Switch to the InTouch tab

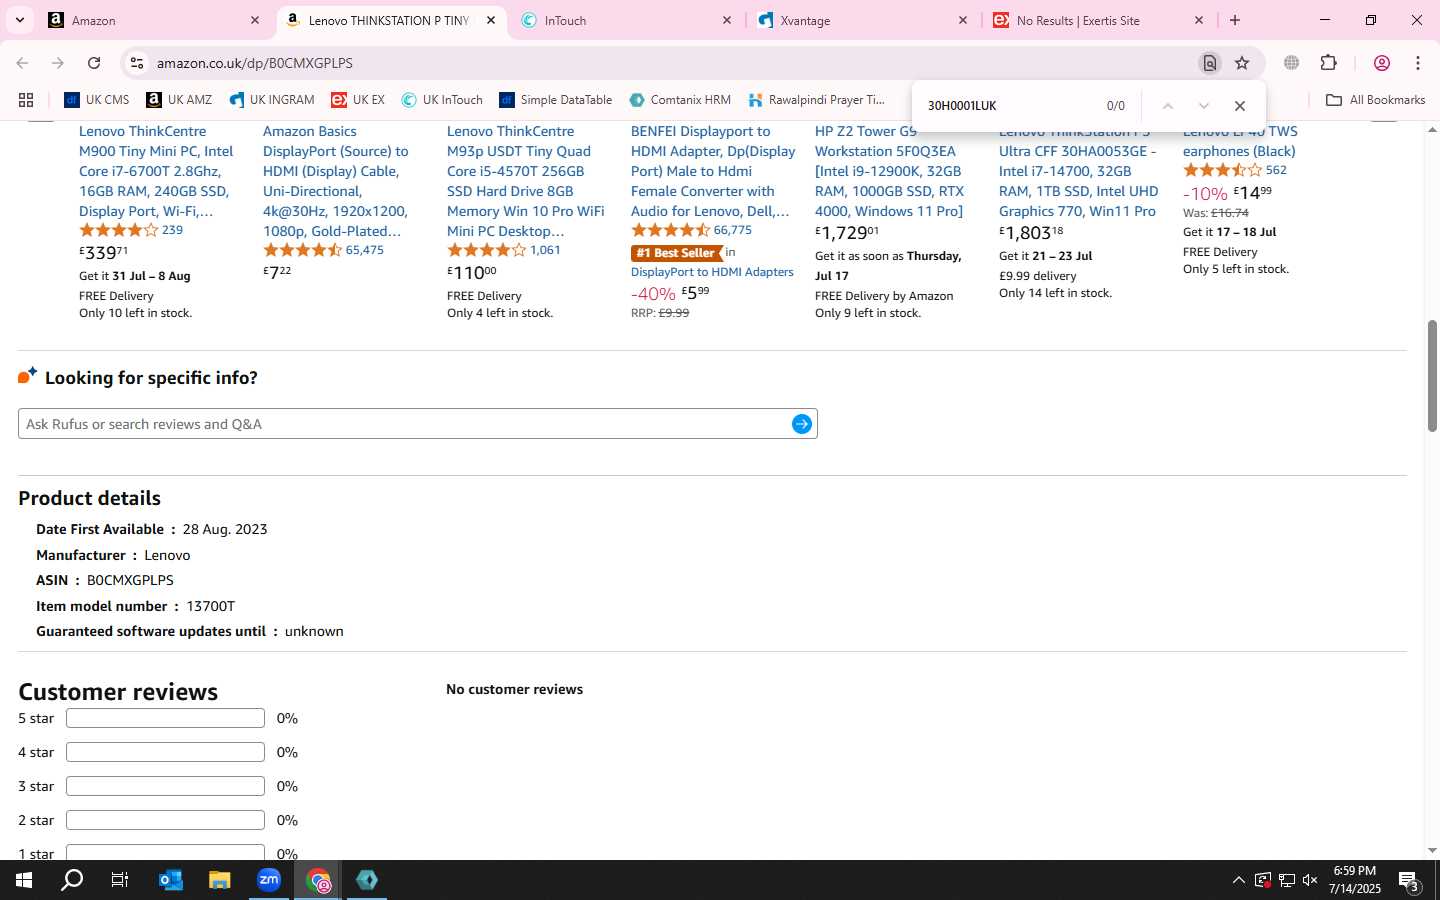pos(626,20)
